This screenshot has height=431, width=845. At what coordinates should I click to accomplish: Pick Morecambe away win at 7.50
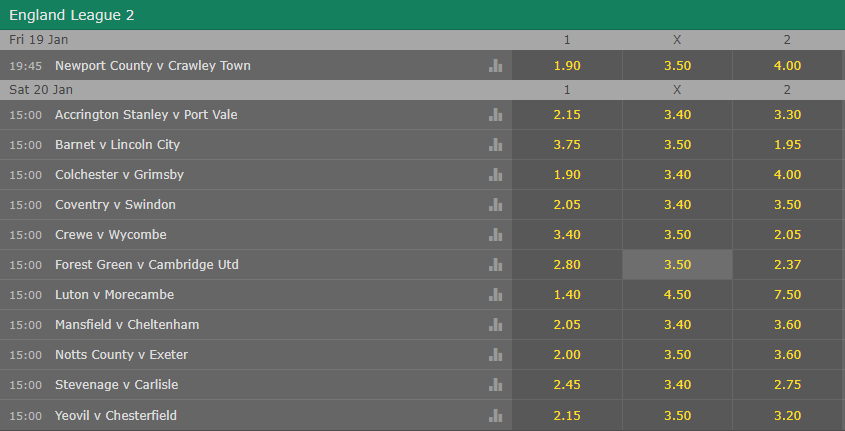[x=787, y=295]
